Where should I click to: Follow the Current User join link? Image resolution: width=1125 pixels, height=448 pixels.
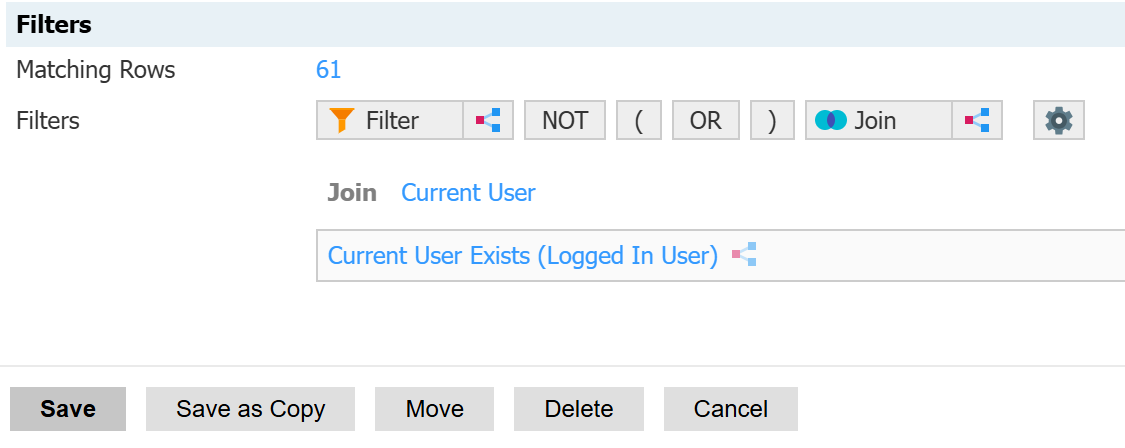point(468,193)
